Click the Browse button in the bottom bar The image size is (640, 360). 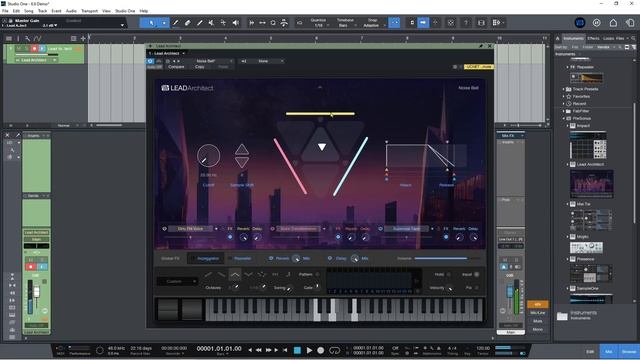pyautogui.click(x=629, y=351)
